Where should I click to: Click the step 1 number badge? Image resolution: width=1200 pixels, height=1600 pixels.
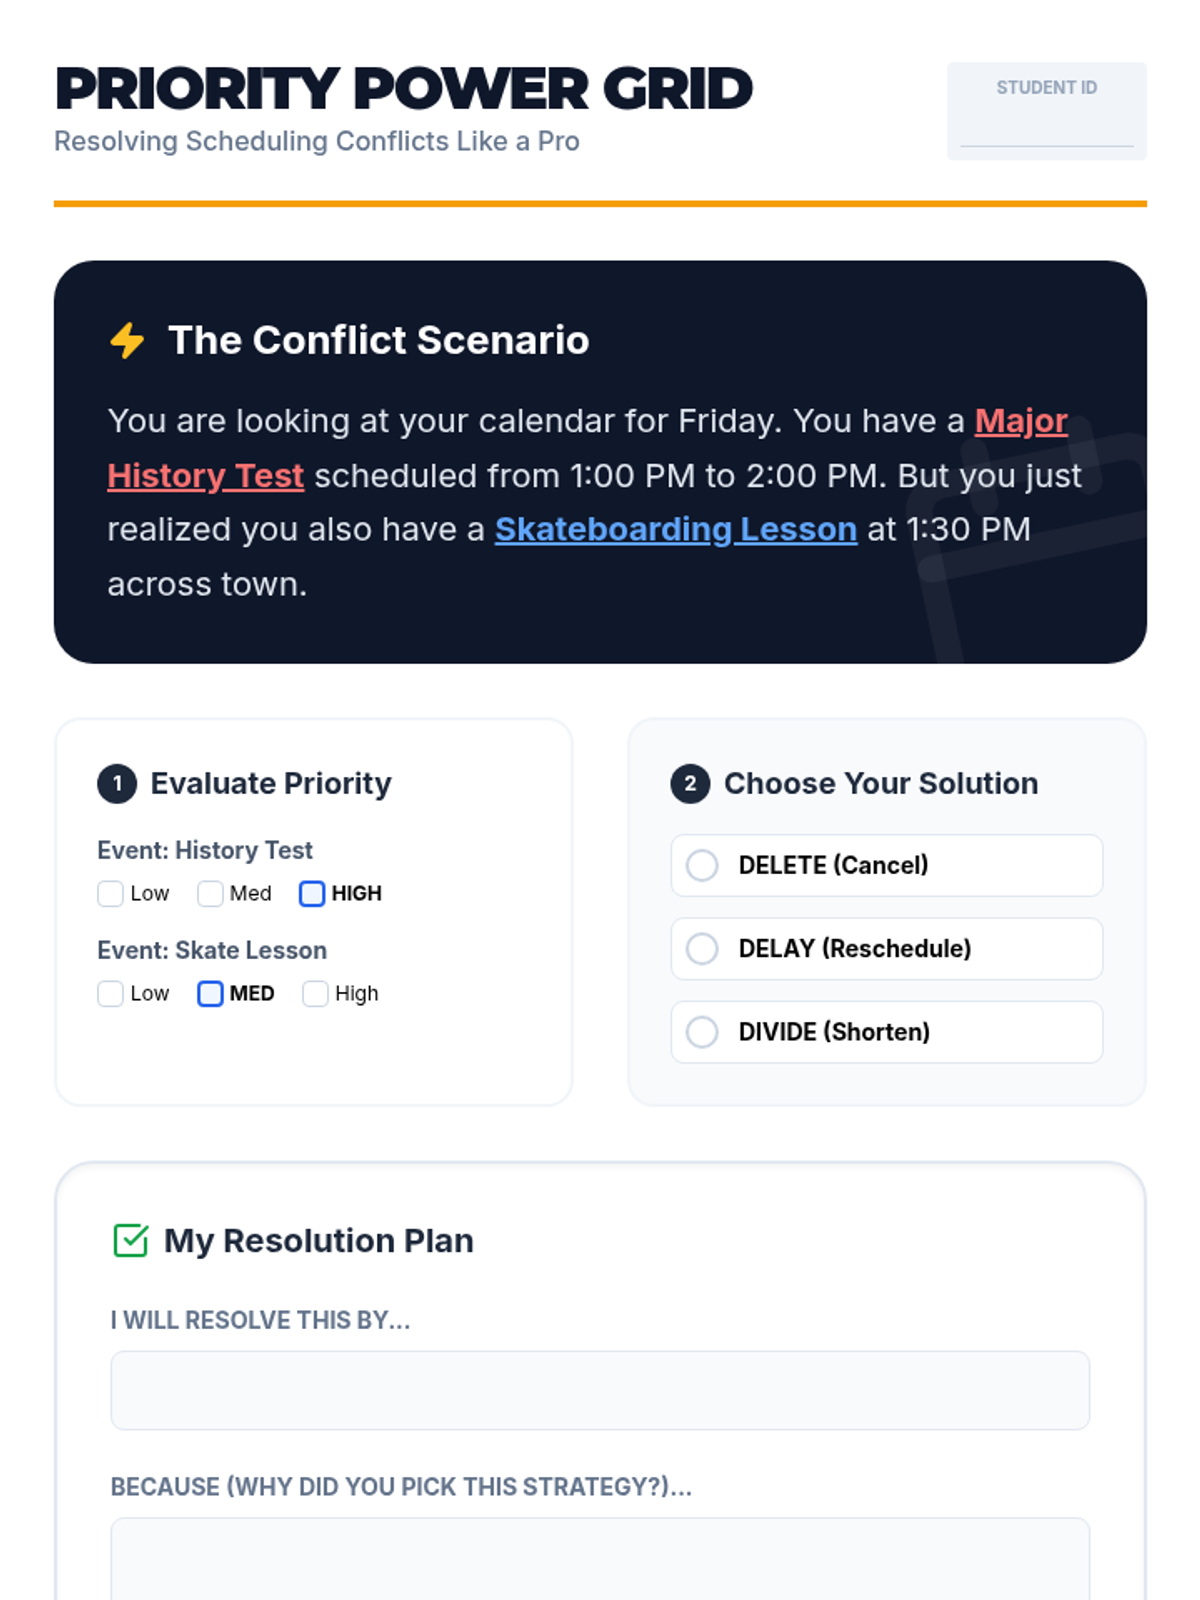coord(117,784)
